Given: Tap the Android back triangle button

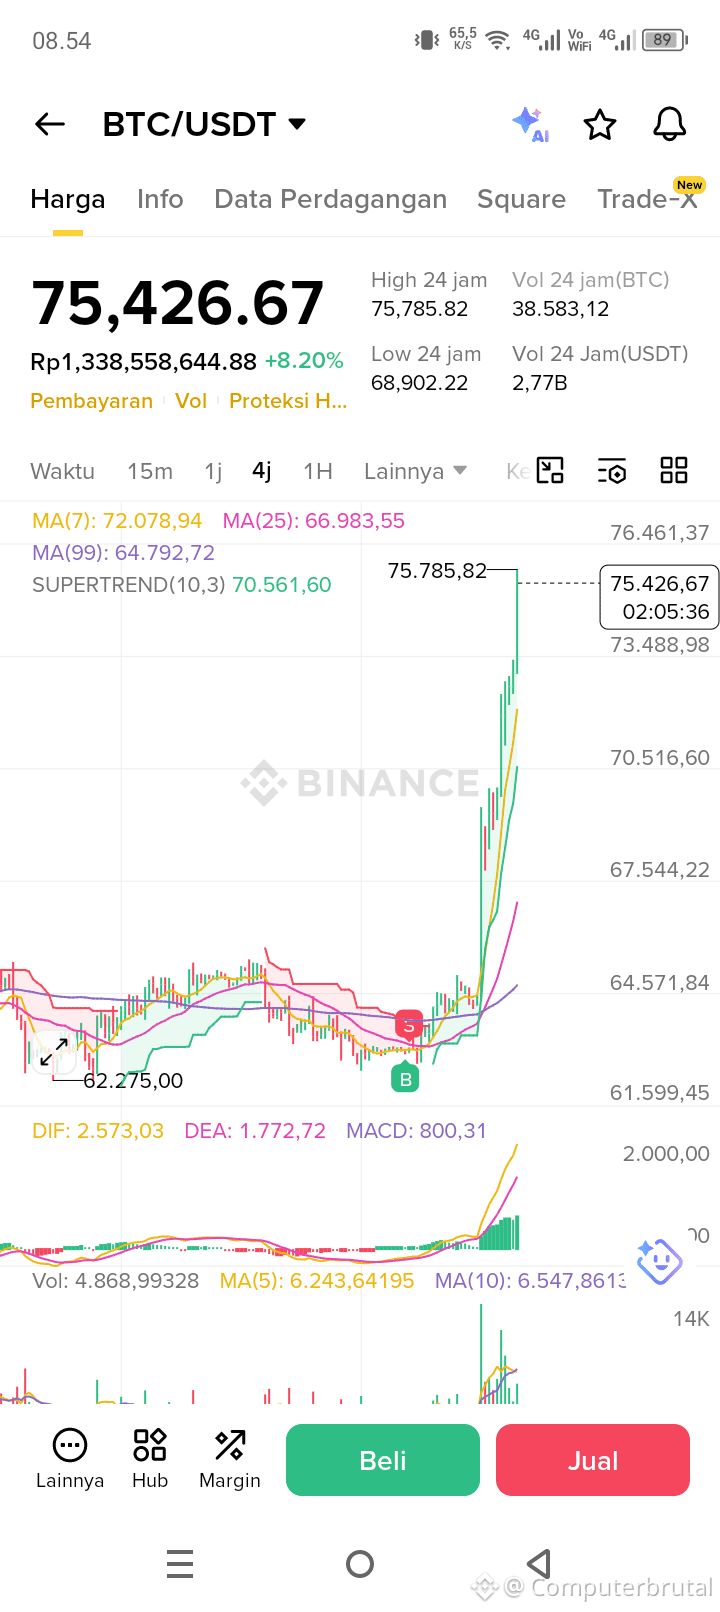Looking at the screenshot, I should point(539,1563).
